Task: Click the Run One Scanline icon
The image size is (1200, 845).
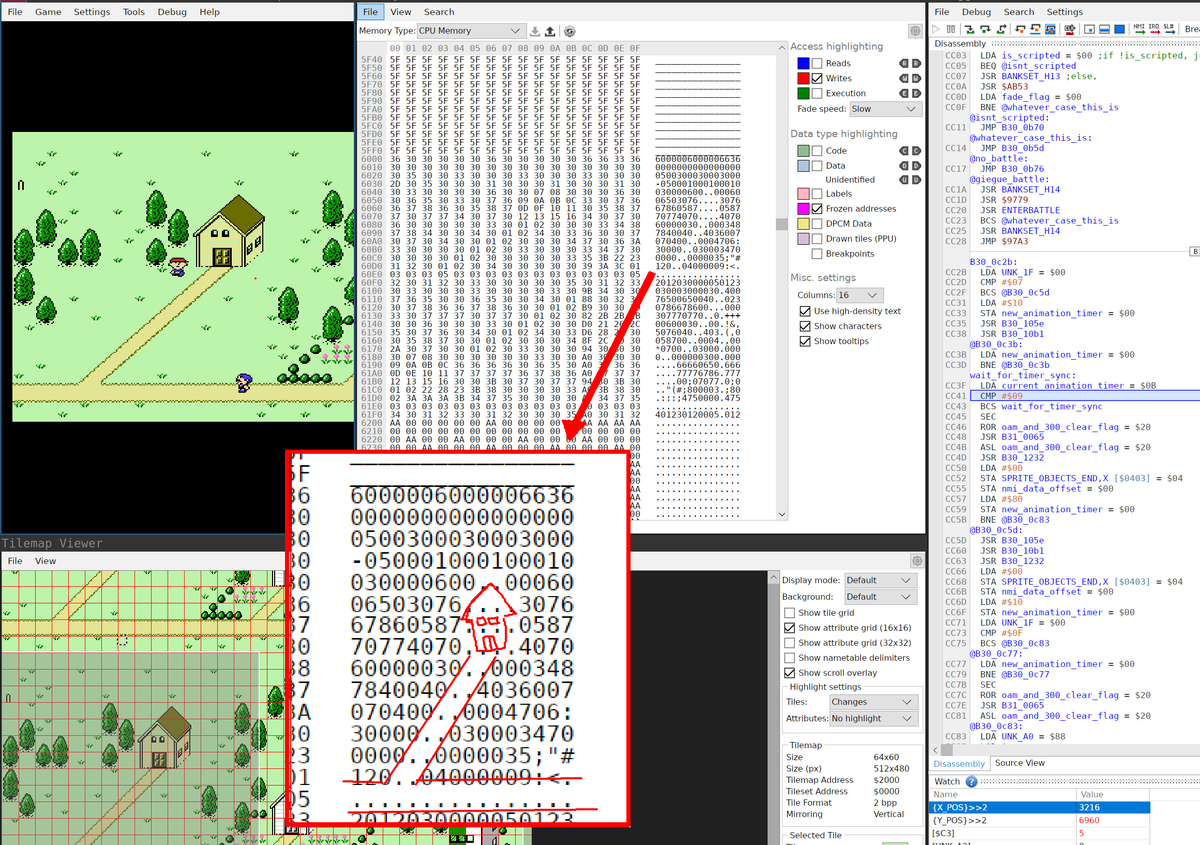Action: point(1104,29)
